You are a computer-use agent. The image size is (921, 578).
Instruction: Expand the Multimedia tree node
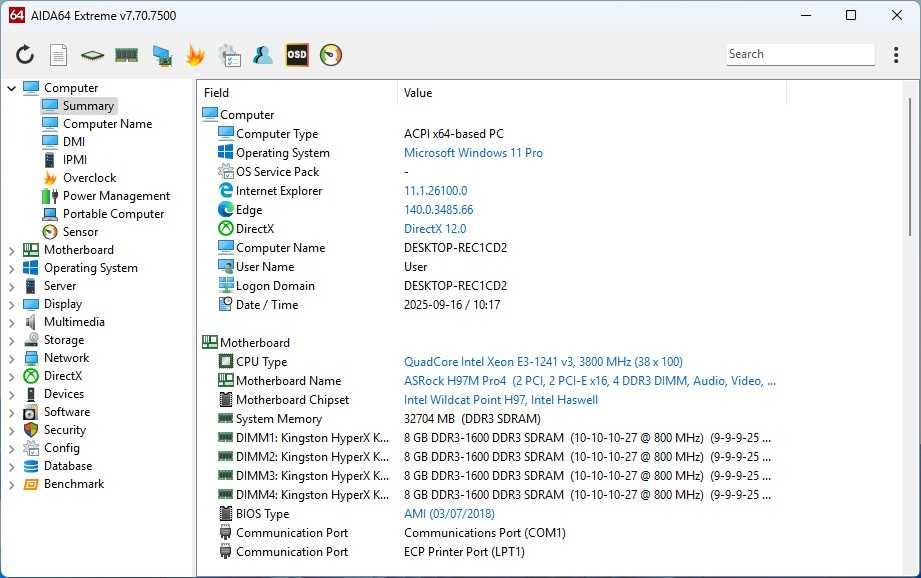(x=11, y=323)
